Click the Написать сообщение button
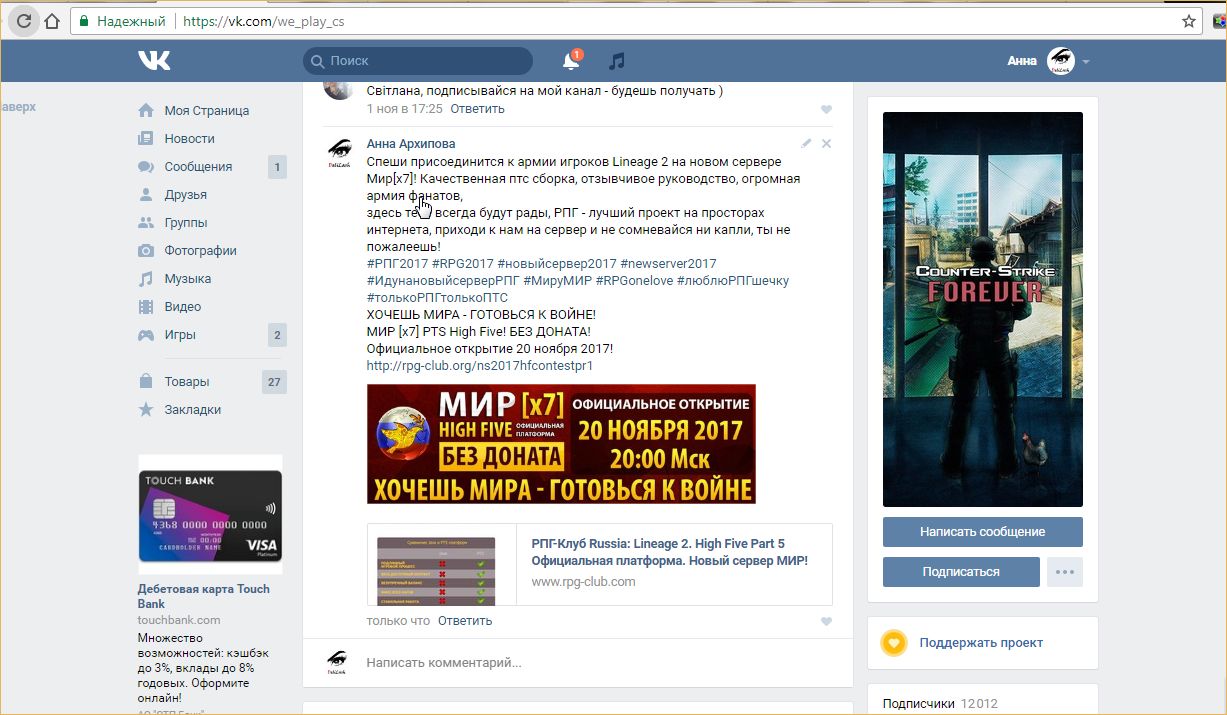The width and height of the screenshot is (1227, 715). coord(983,532)
